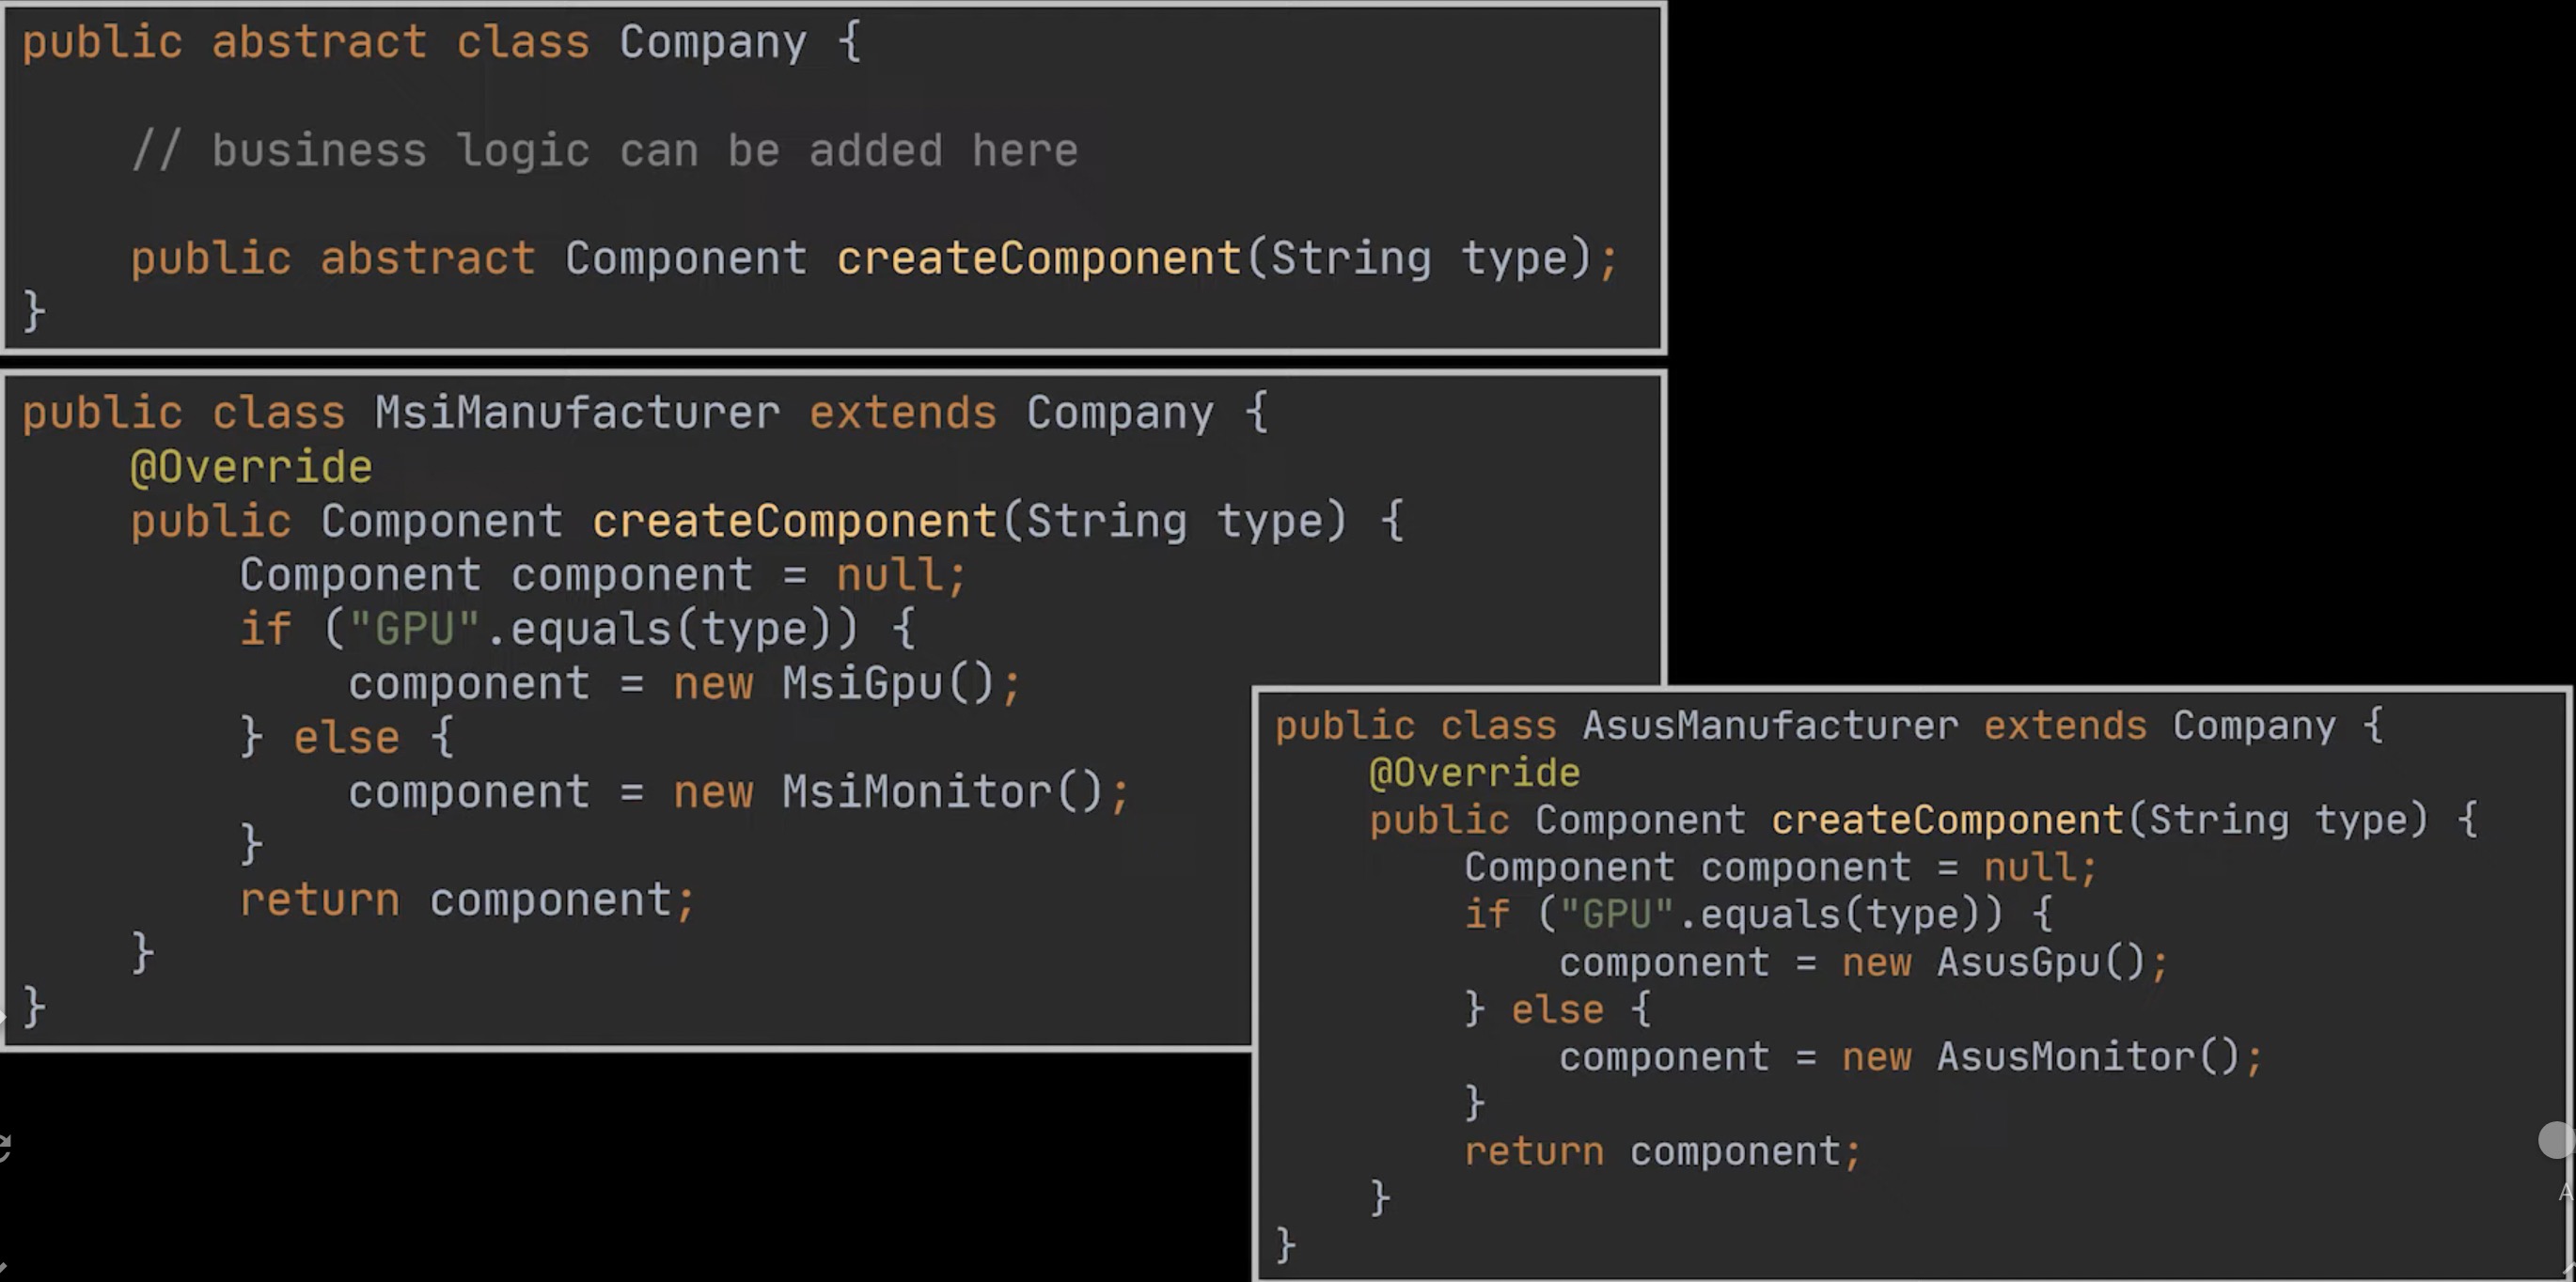The image size is (2576, 1282).
Task: Click "GPU" string literal in the Msi class
Action: (414, 629)
